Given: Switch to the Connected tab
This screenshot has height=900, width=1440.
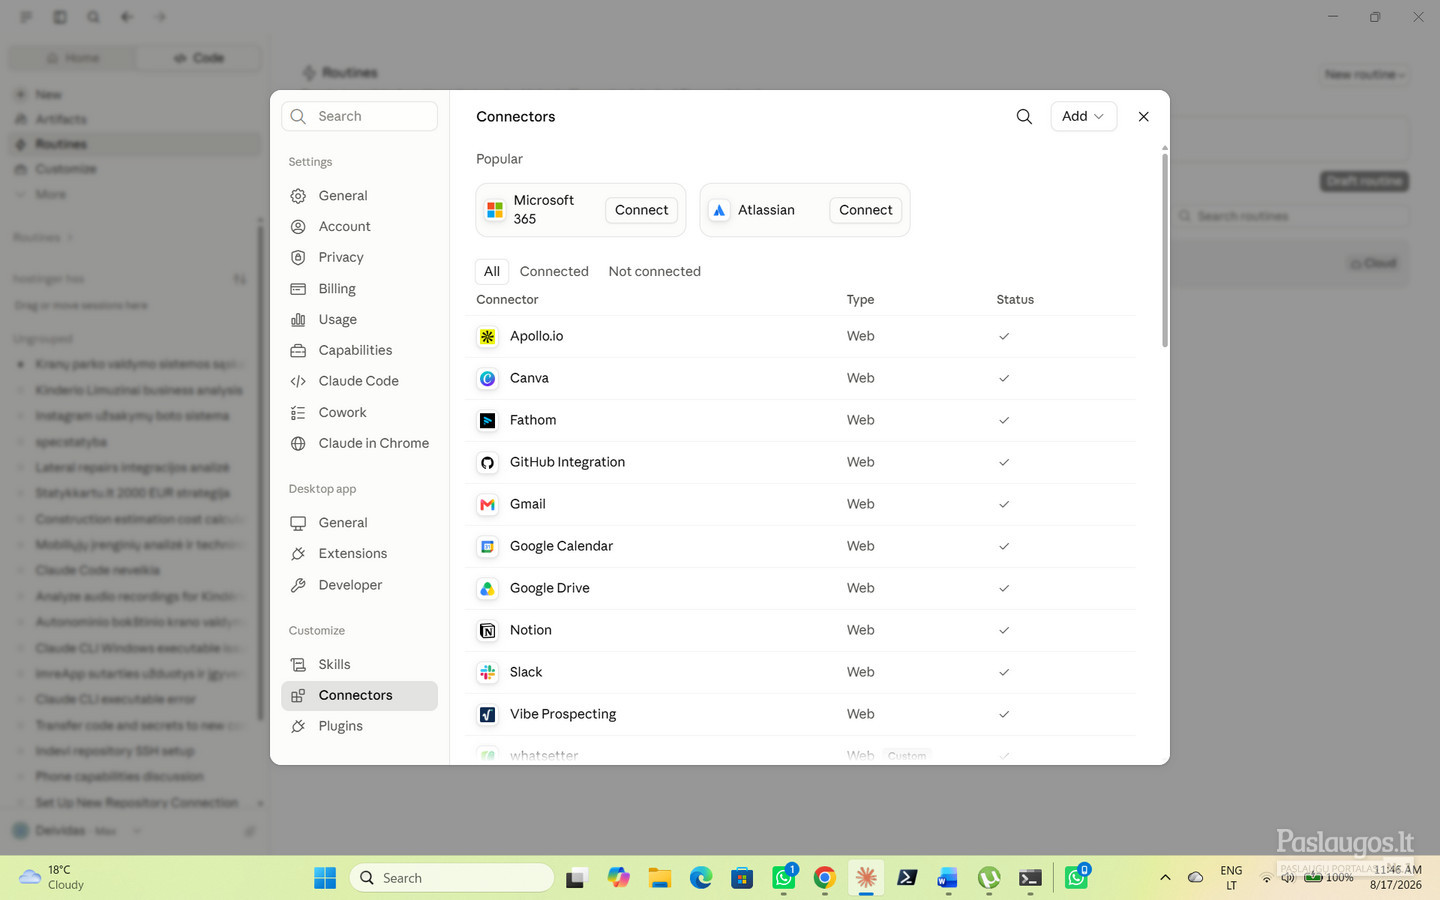Looking at the screenshot, I should pos(554,271).
